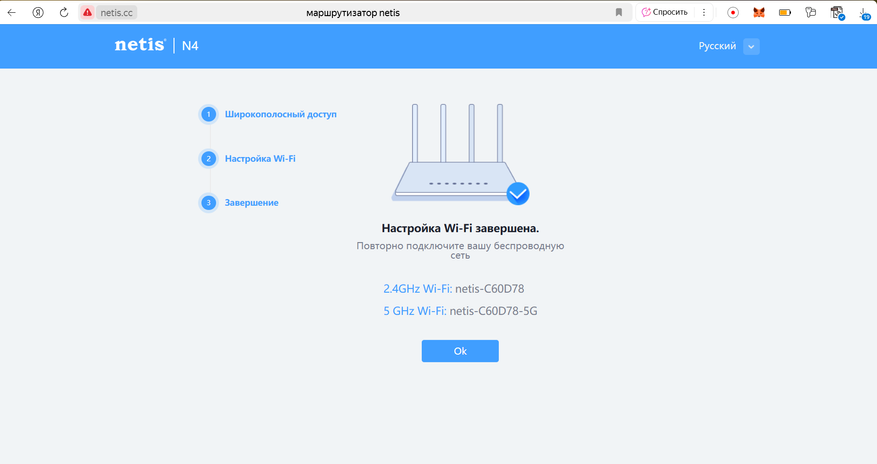
Task: Open the Русский language dropdown
Action: click(728, 46)
